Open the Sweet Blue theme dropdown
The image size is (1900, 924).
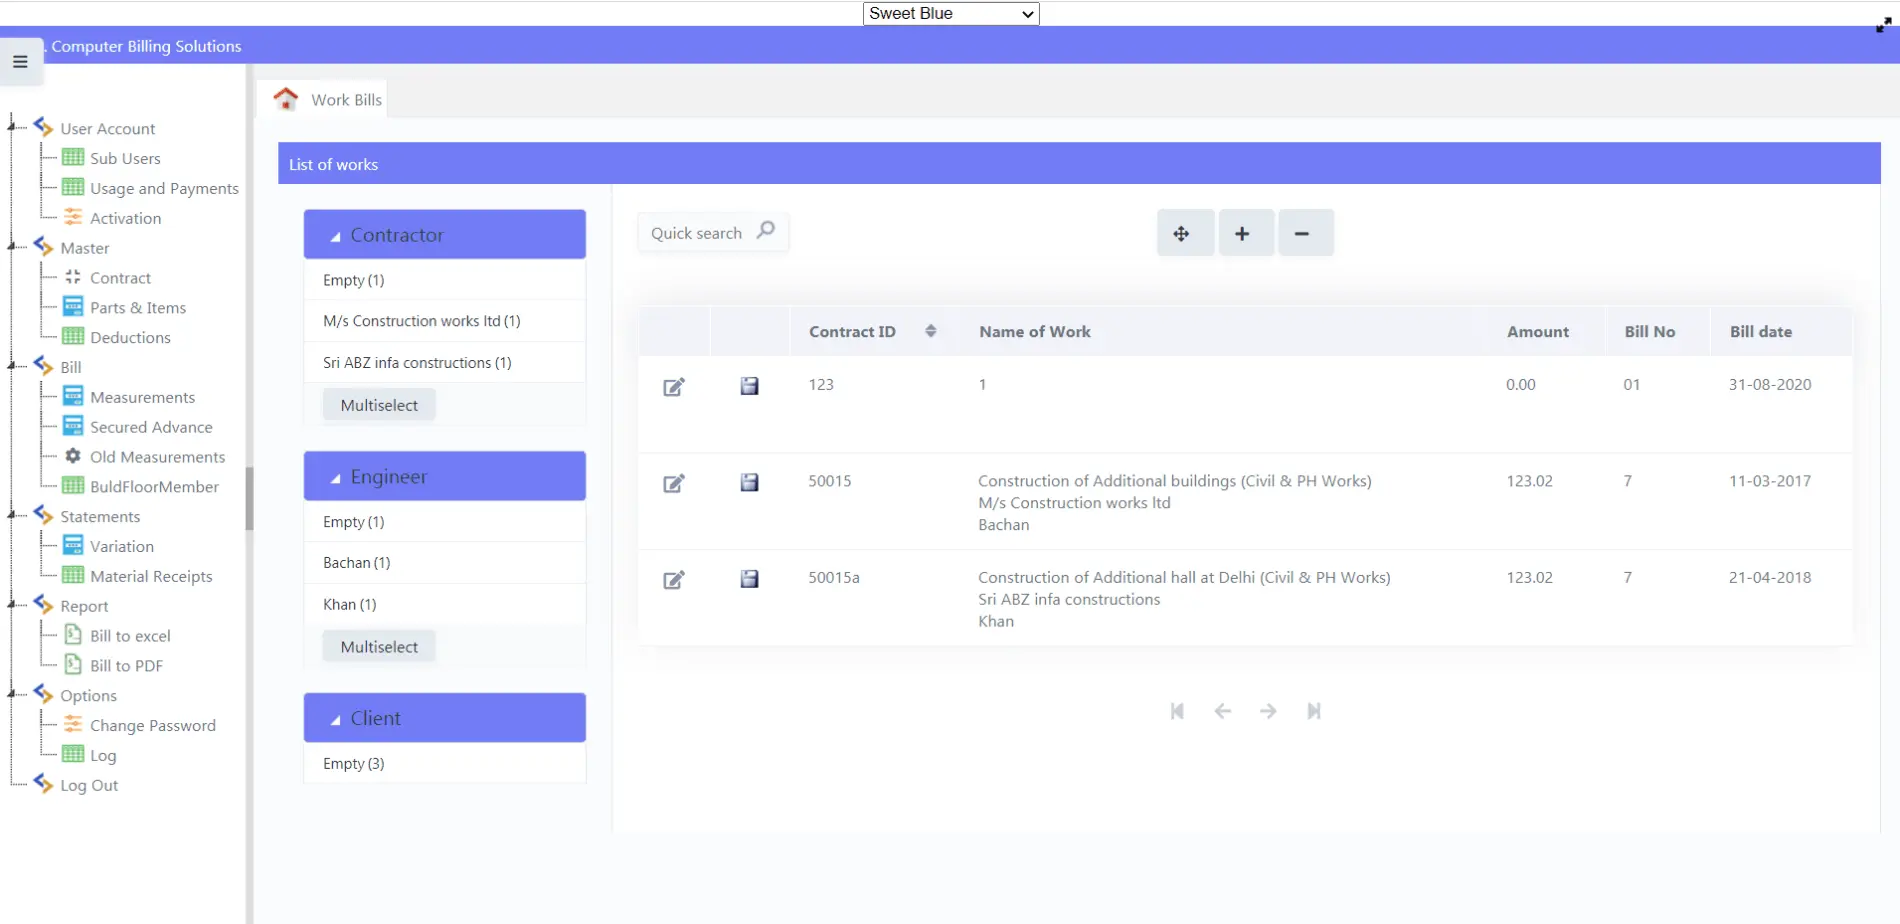click(x=950, y=14)
